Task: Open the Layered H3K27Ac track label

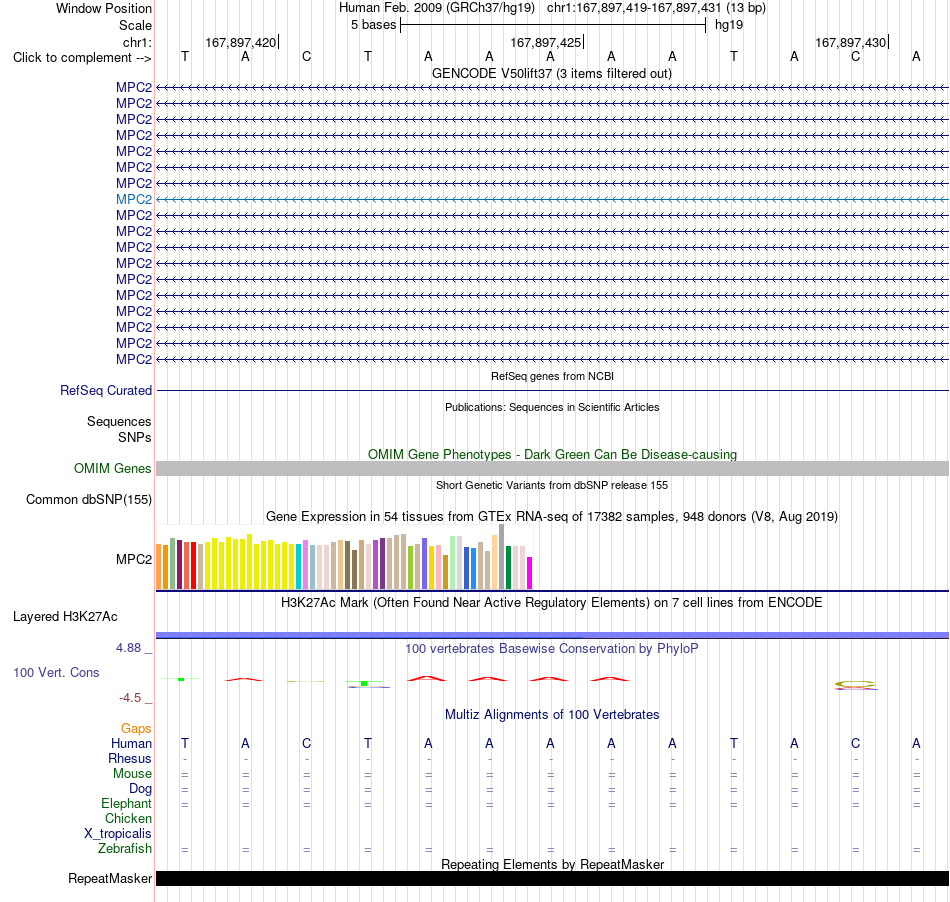Action: click(65, 617)
